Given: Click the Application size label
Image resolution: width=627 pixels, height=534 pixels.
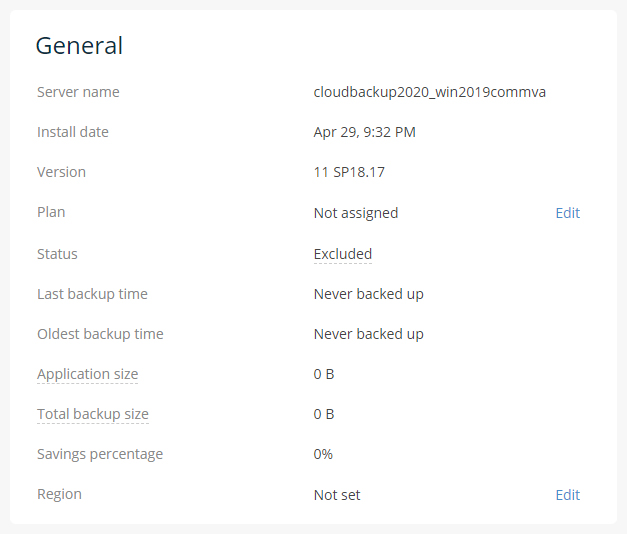Looking at the screenshot, I should click(x=88, y=374).
